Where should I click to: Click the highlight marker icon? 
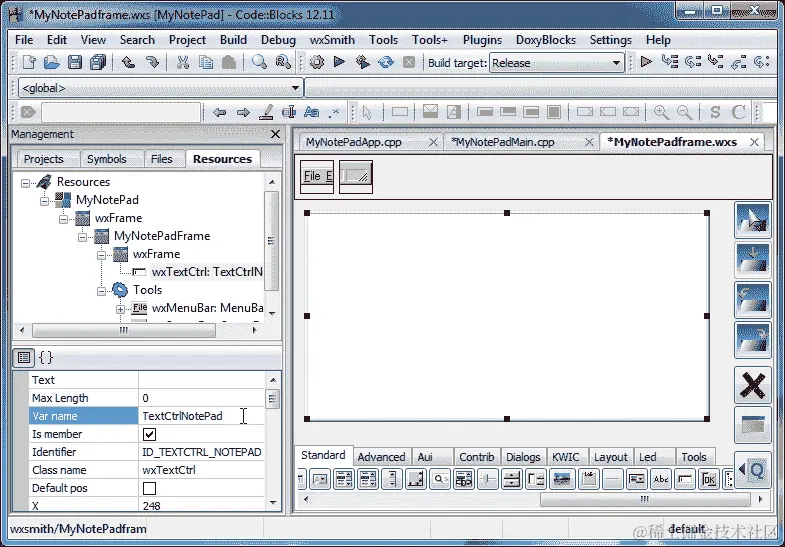pos(266,112)
